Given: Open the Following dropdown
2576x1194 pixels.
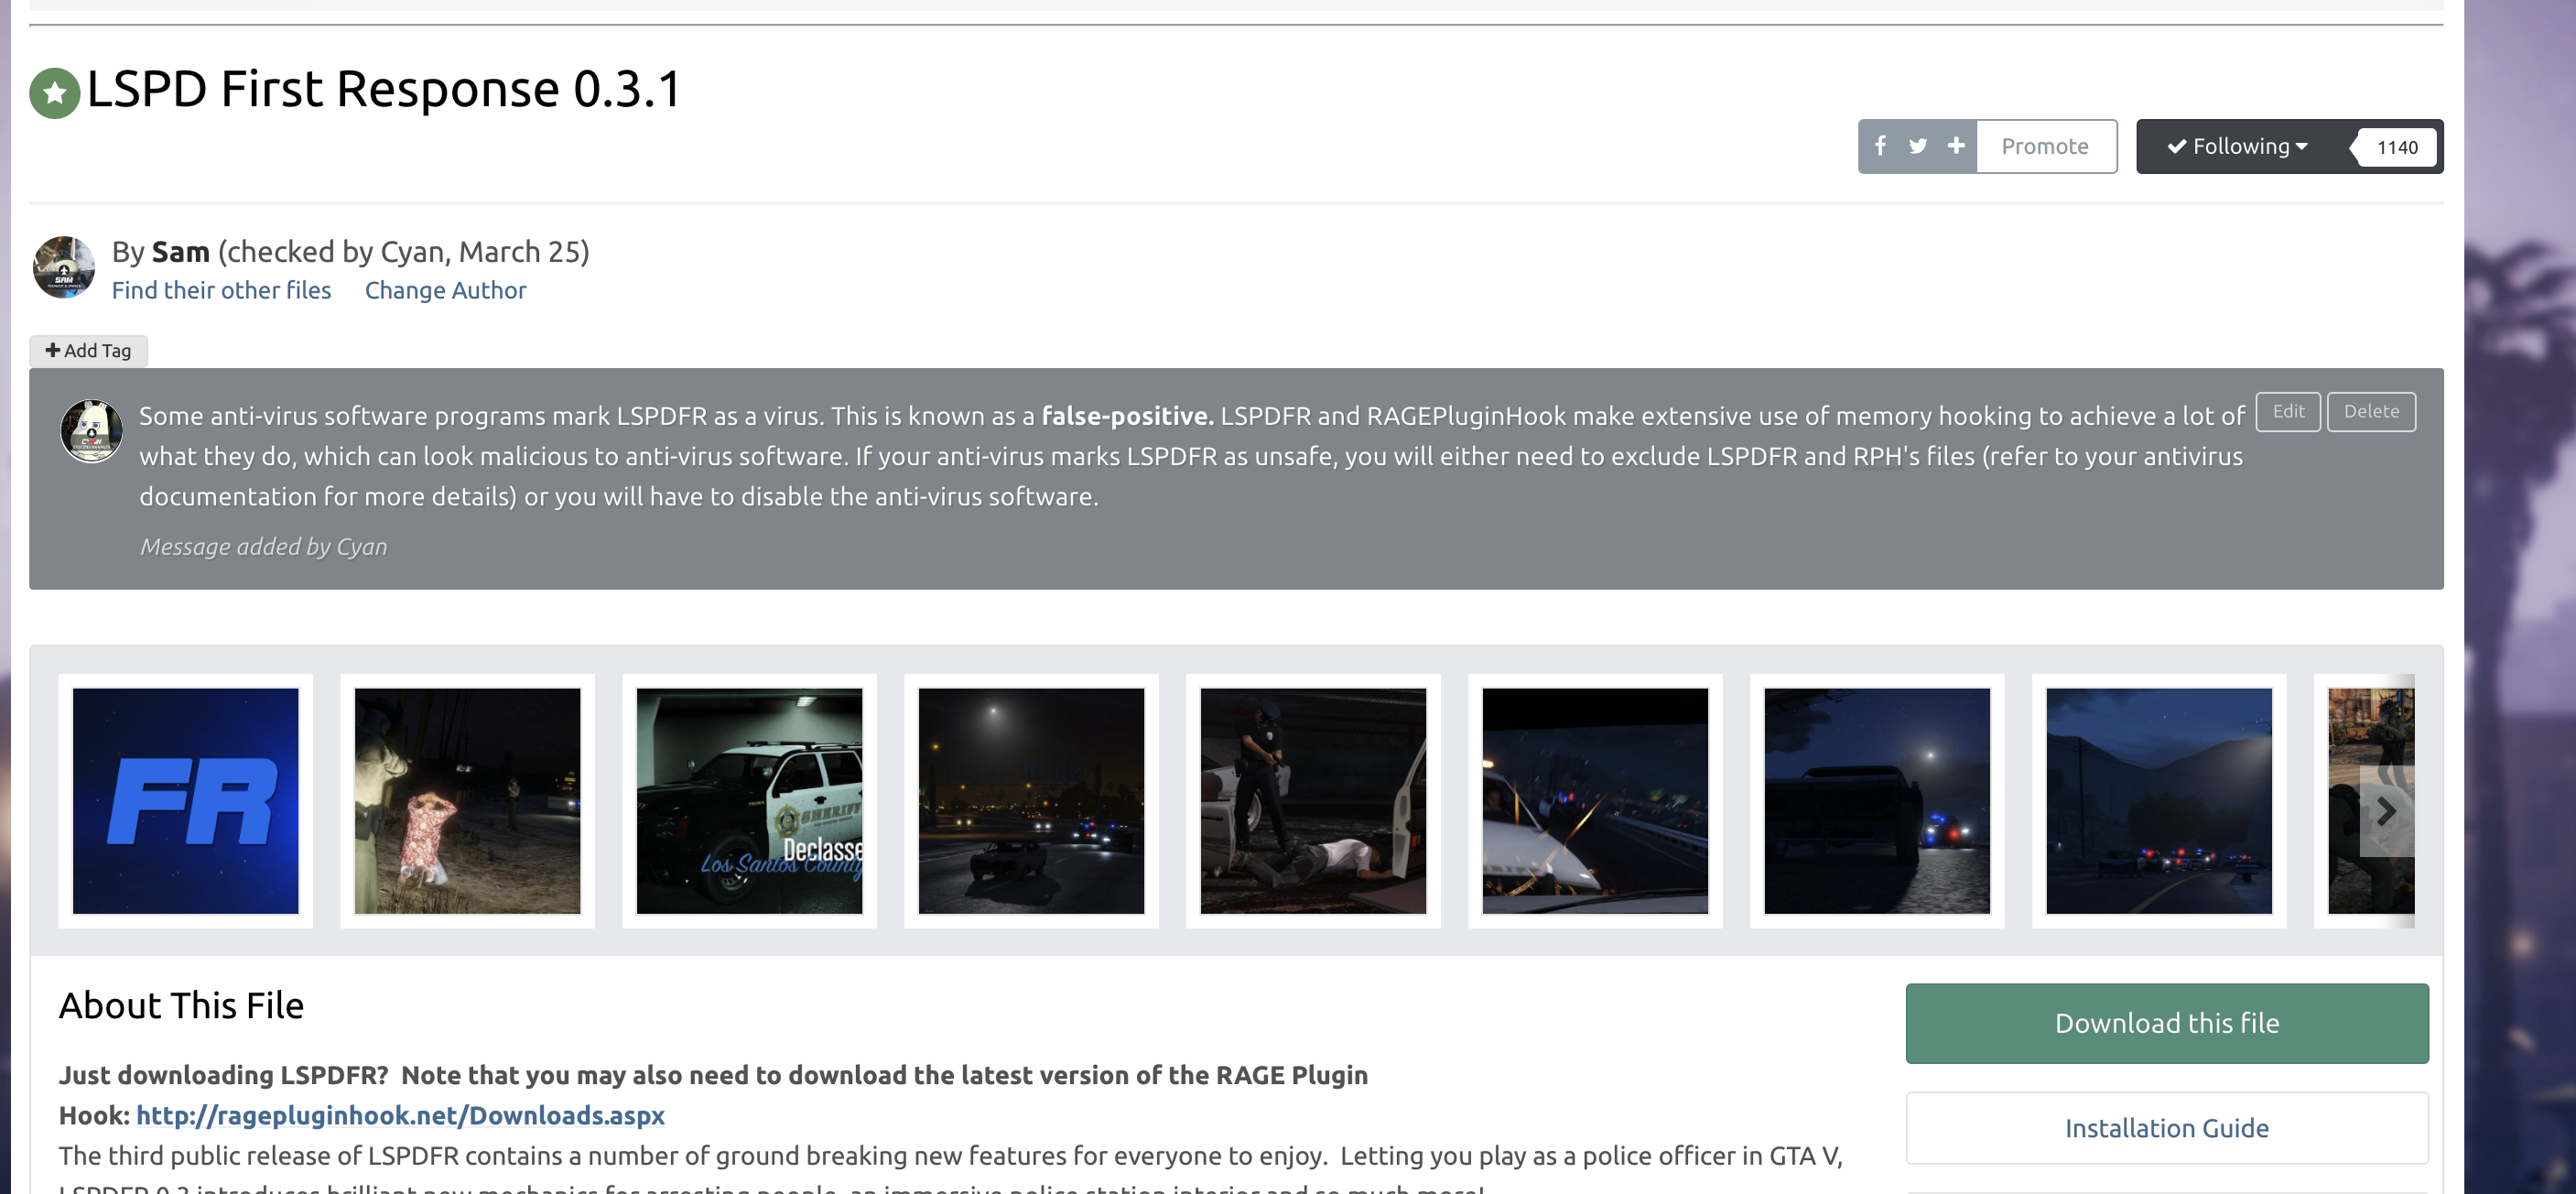Looking at the screenshot, I should click(2238, 146).
